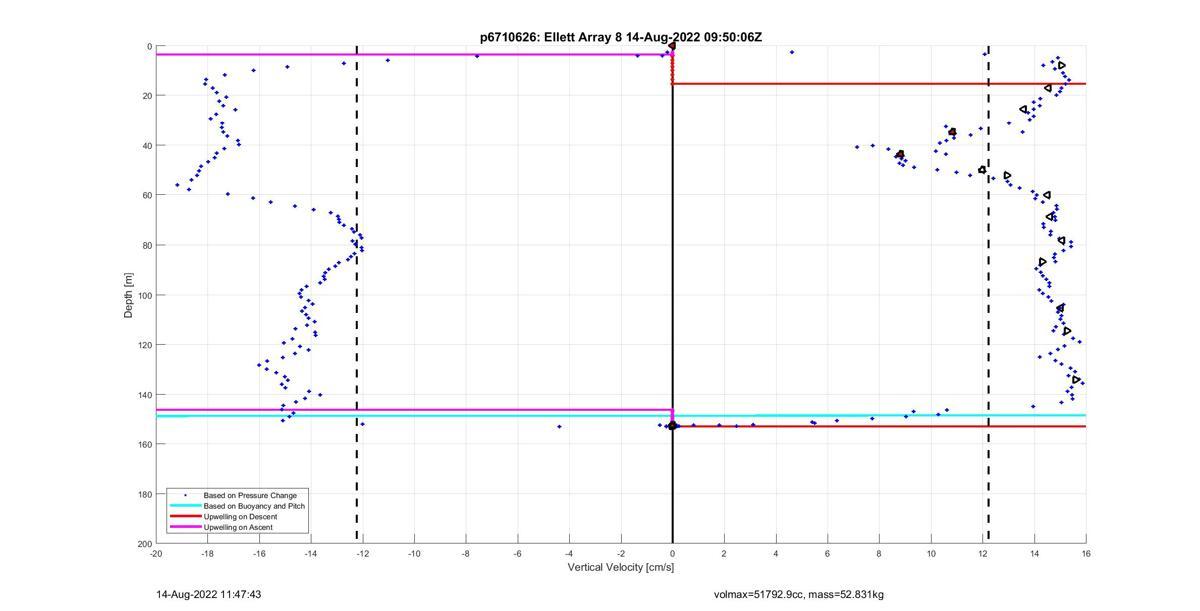This screenshot has height=611, width=1200.
Task: Click legend entry 'Based on Pressure Change'
Action: (x=250, y=495)
